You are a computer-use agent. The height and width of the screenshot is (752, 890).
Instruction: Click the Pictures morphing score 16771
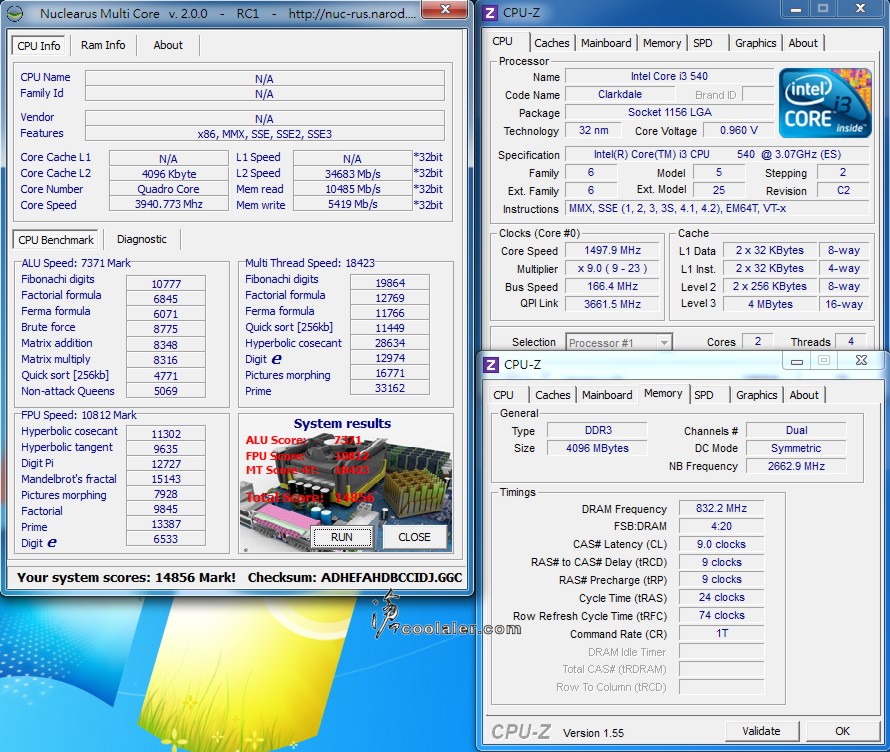coord(390,373)
